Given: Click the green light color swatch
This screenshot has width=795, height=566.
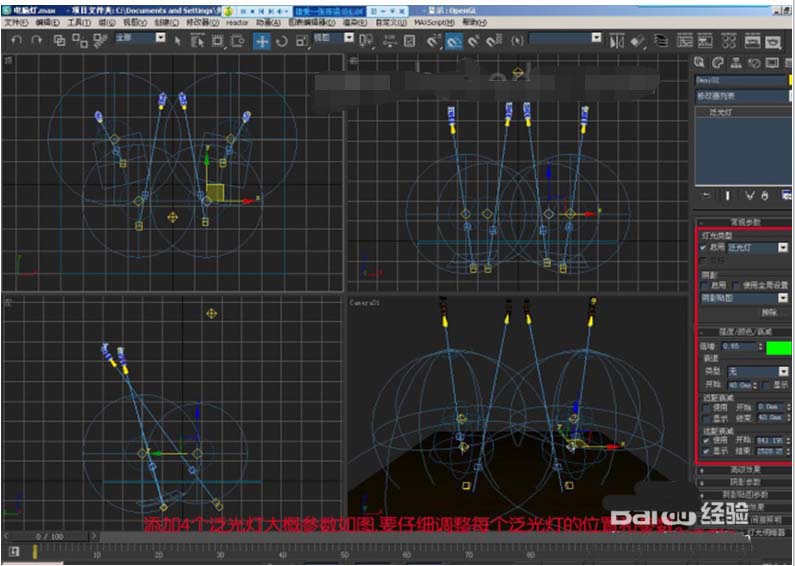Looking at the screenshot, I should coord(777,347).
